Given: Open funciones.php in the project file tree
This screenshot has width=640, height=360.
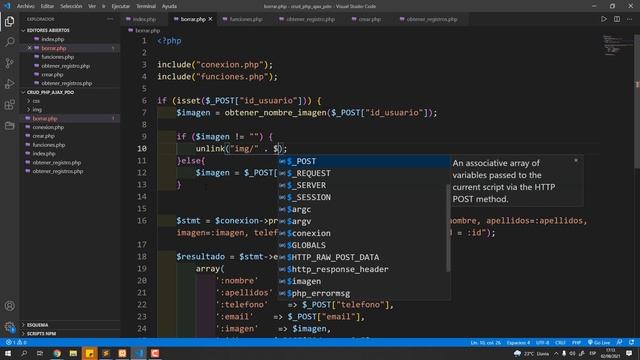Looking at the screenshot, I should 49,145.
